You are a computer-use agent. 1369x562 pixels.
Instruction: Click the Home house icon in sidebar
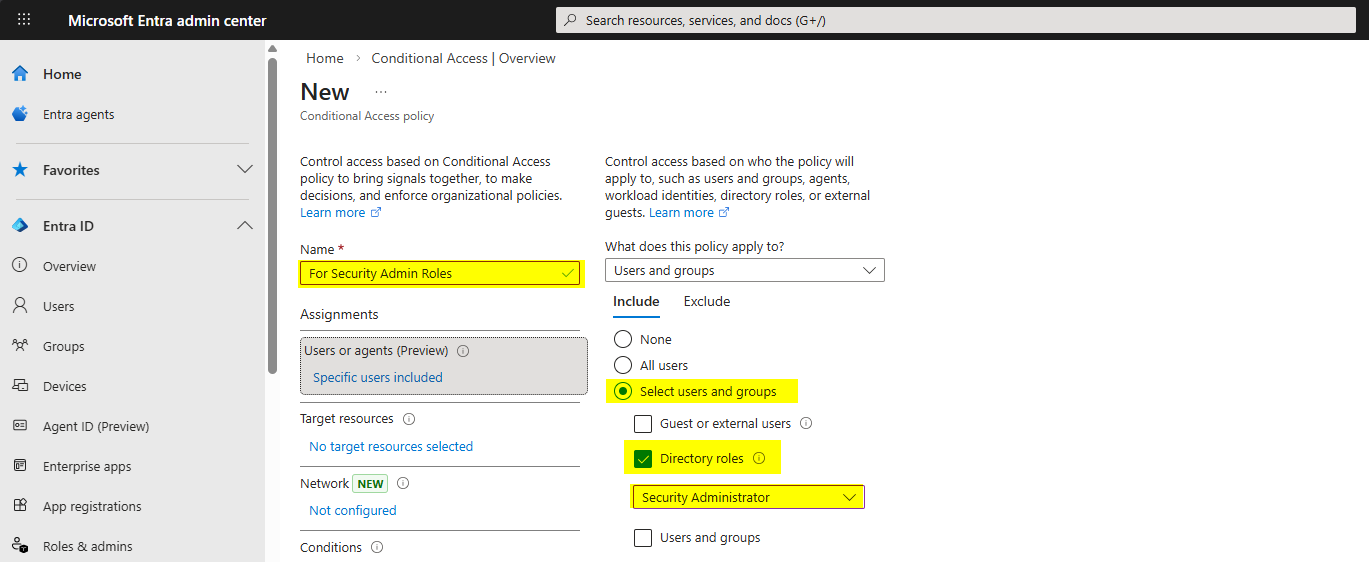pos(20,74)
